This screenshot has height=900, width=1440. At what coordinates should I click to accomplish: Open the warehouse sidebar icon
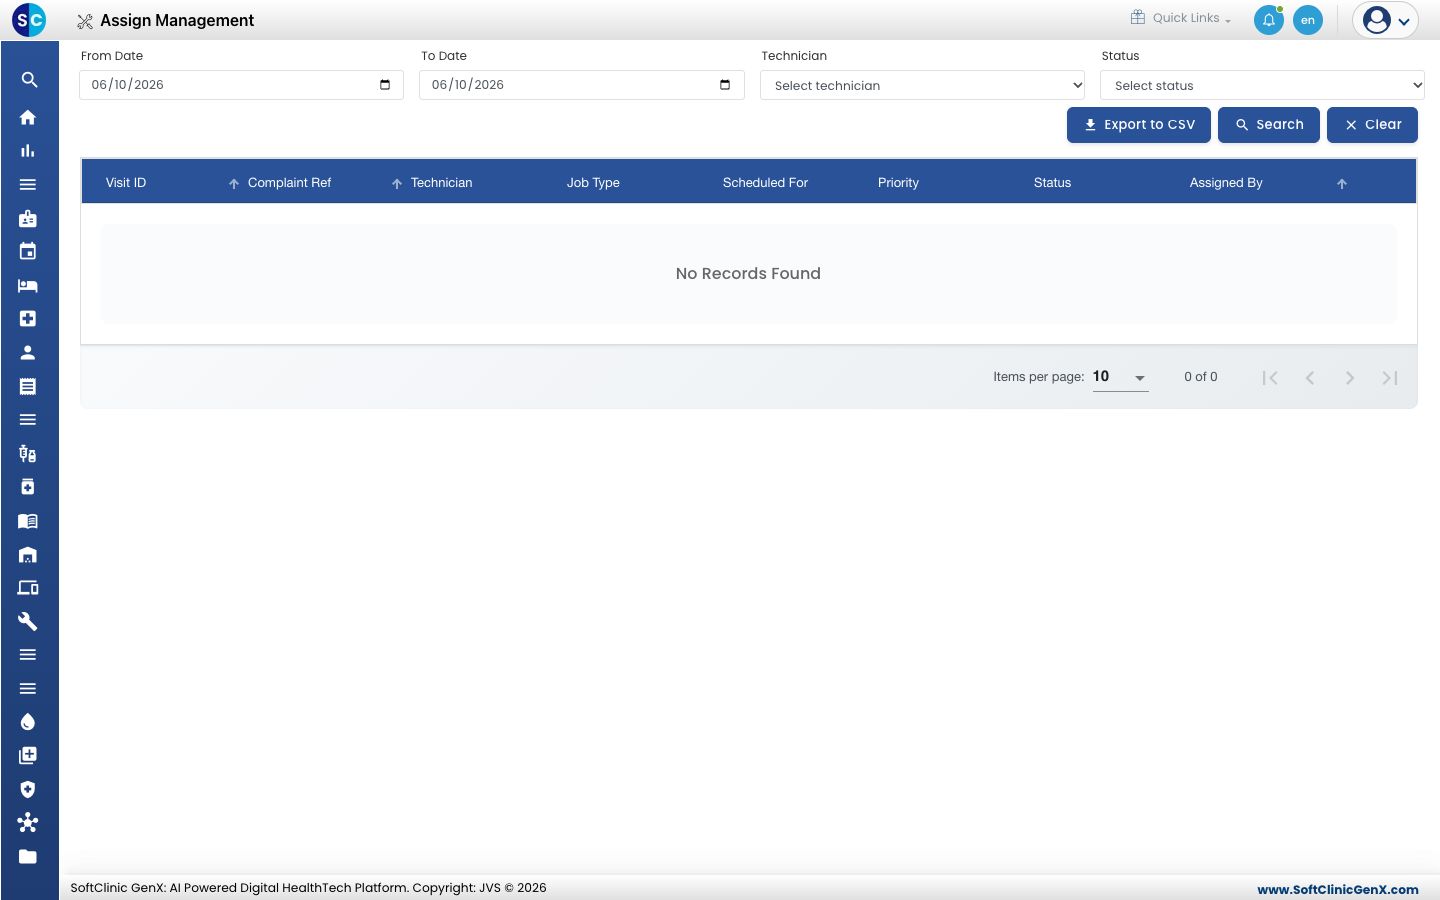click(x=28, y=555)
